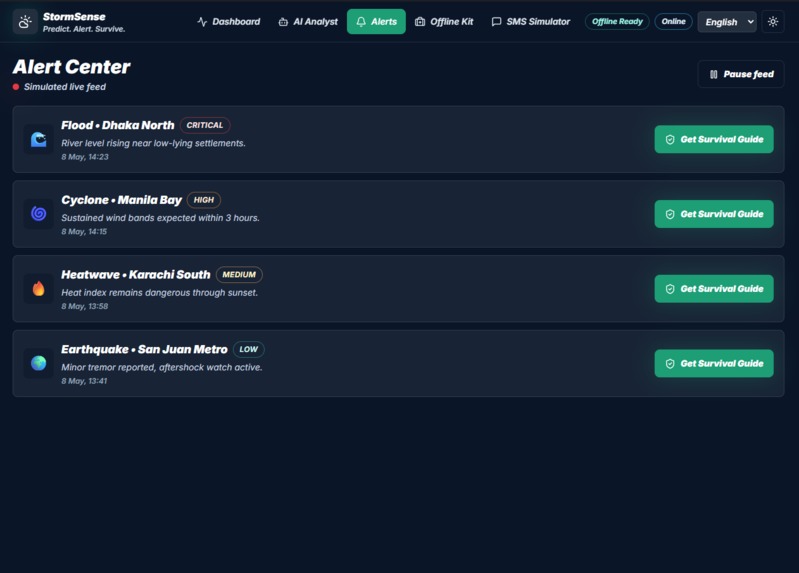Click the red live feed indicator dot
Screen dimensions: 799x573
[x=16, y=87]
